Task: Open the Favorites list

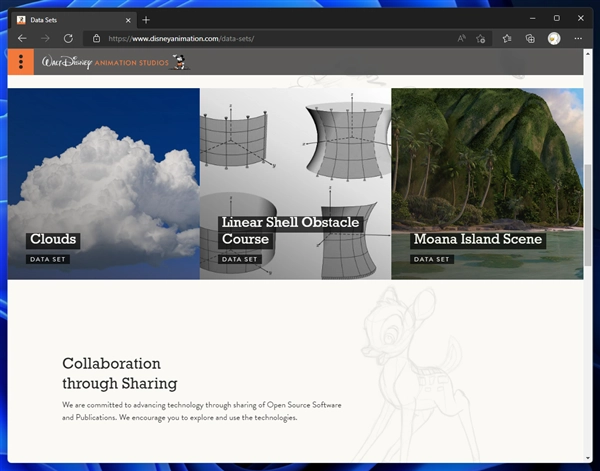Action: 507,38
